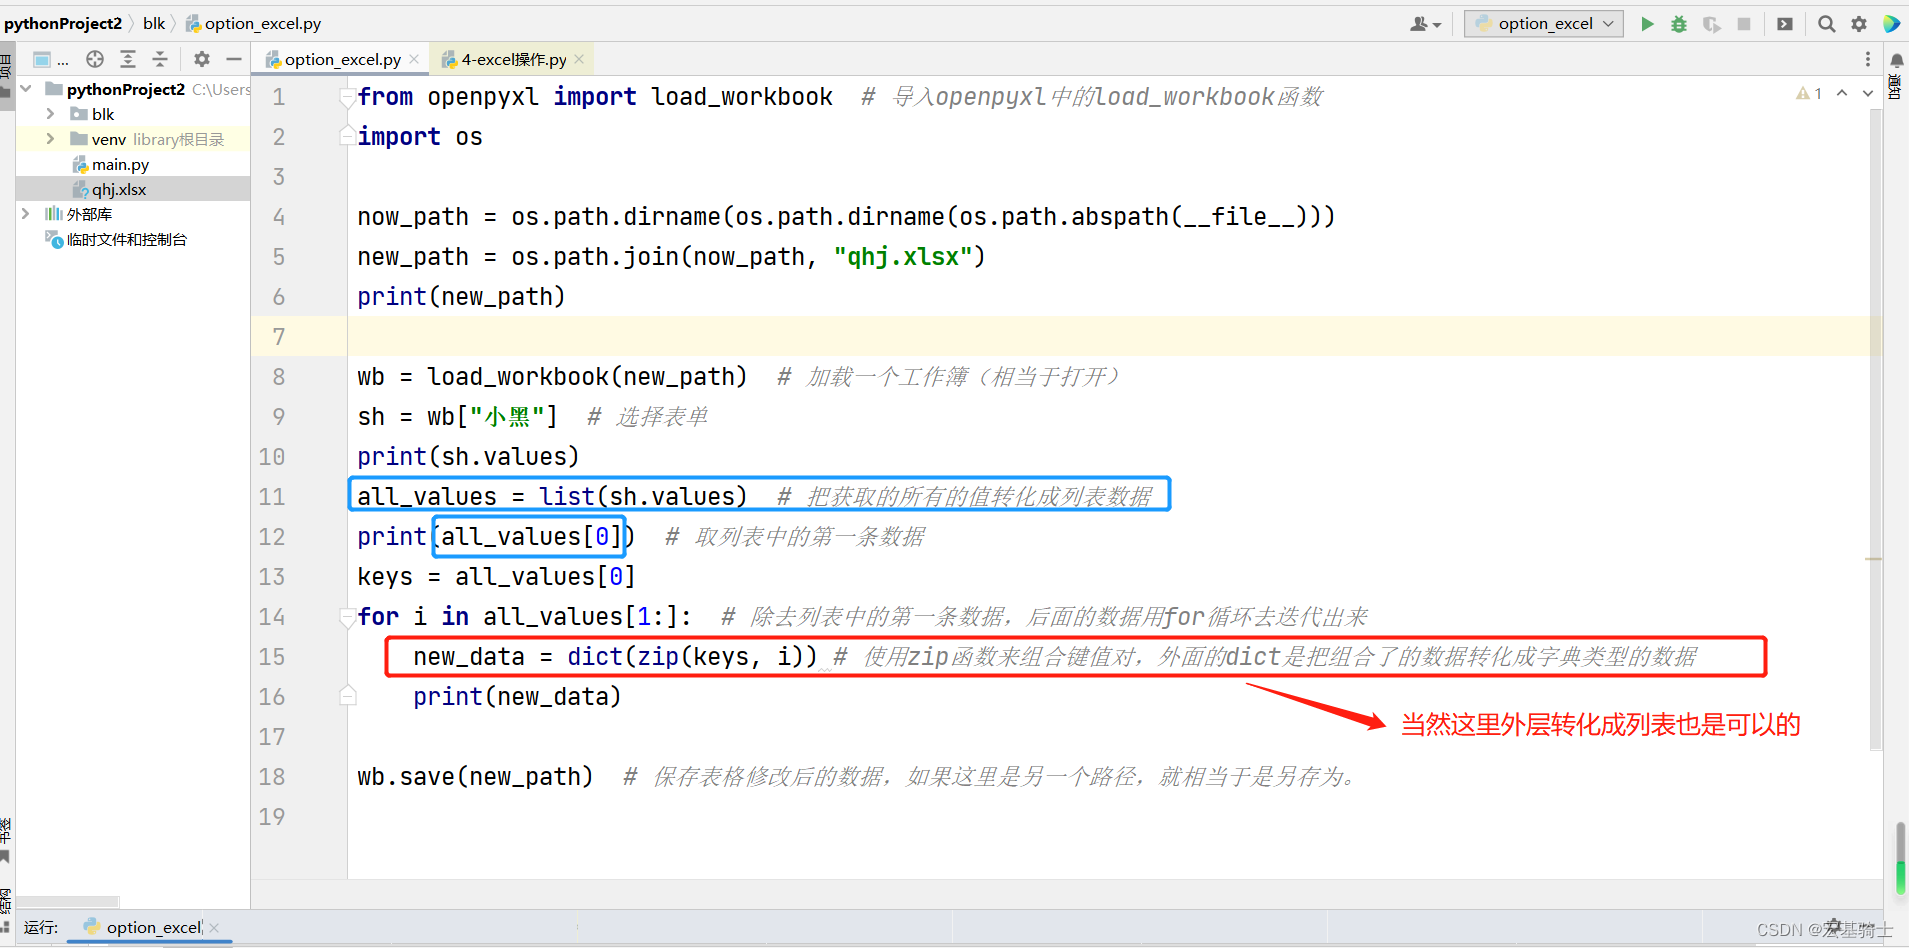Run option_excel with coverage
This screenshot has width=1909, height=948.
[1712, 23]
